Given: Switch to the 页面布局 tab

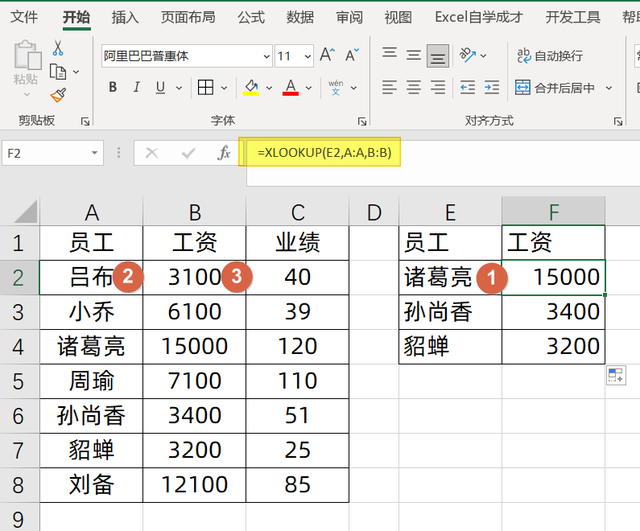Looking at the screenshot, I should click(188, 17).
